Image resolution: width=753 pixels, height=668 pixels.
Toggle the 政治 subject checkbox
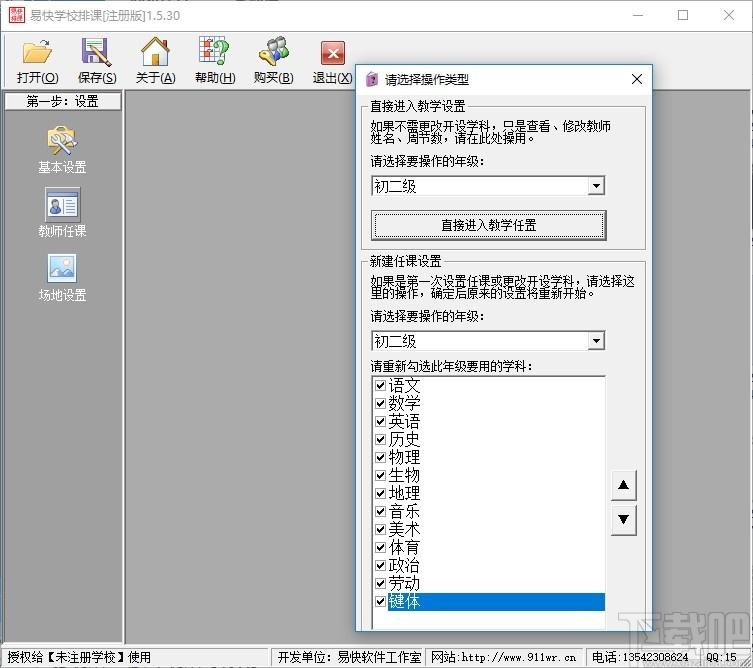380,566
